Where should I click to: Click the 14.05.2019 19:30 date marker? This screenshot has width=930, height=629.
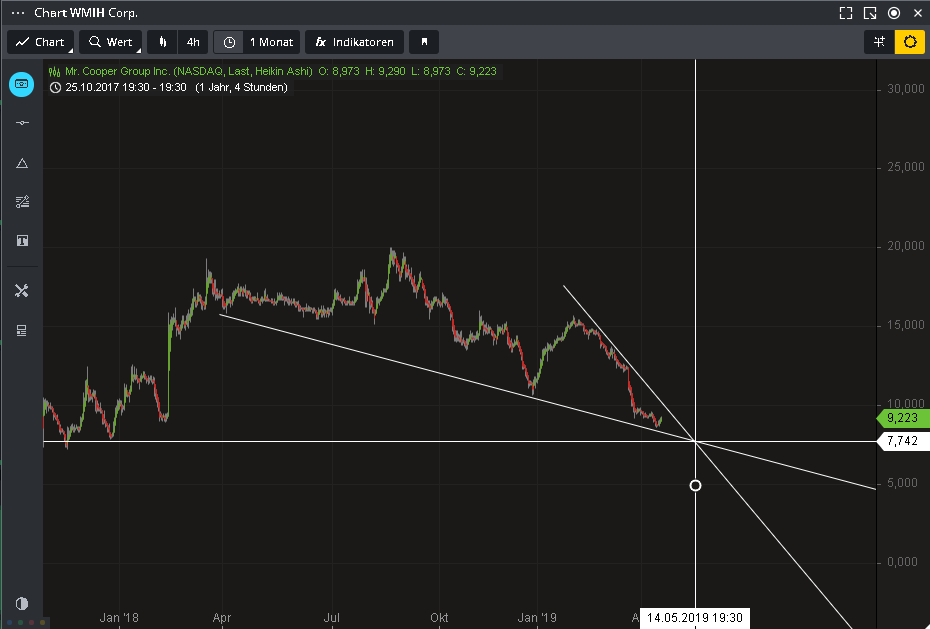click(x=695, y=618)
